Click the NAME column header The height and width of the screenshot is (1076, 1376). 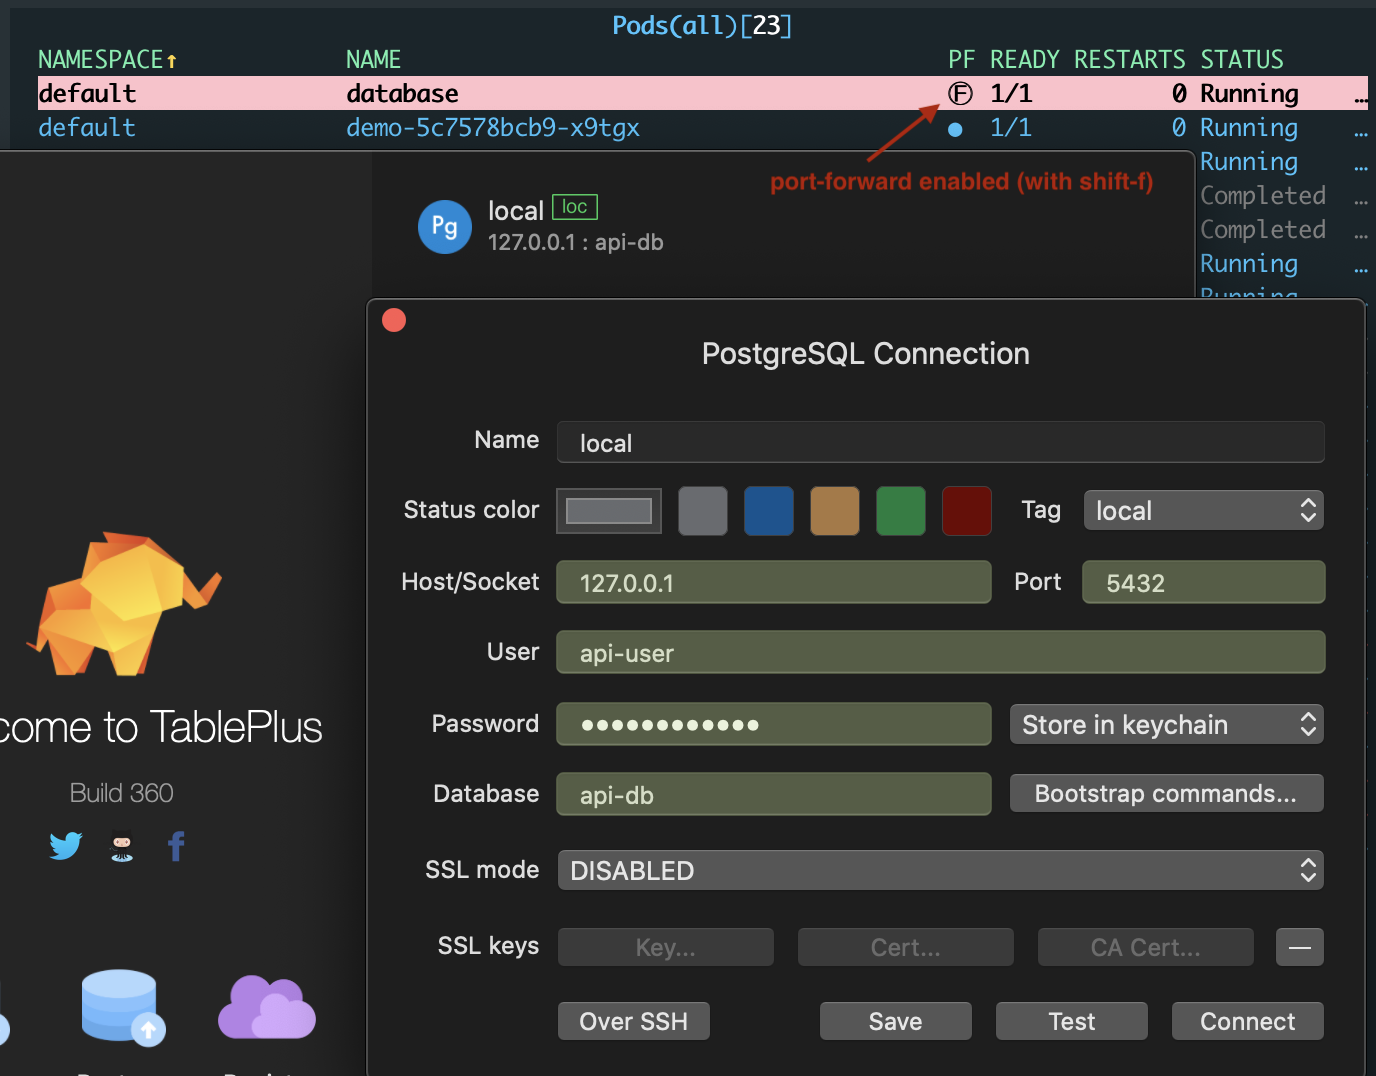(373, 60)
